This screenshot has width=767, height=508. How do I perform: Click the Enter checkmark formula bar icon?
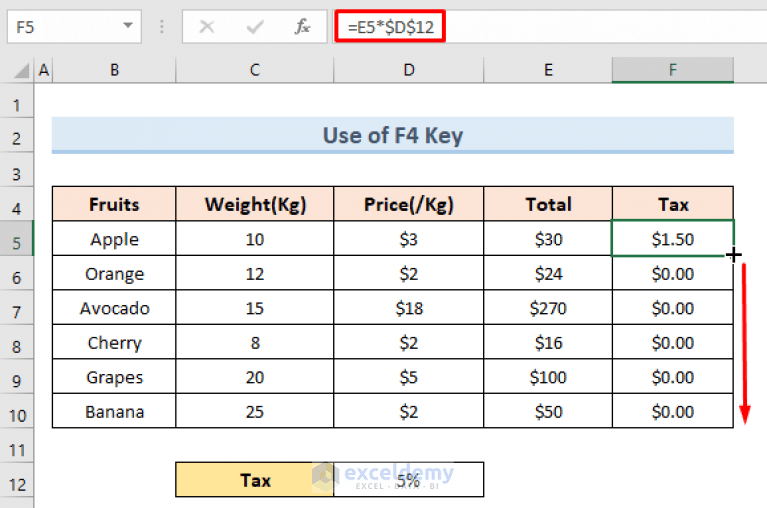[255, 26]
